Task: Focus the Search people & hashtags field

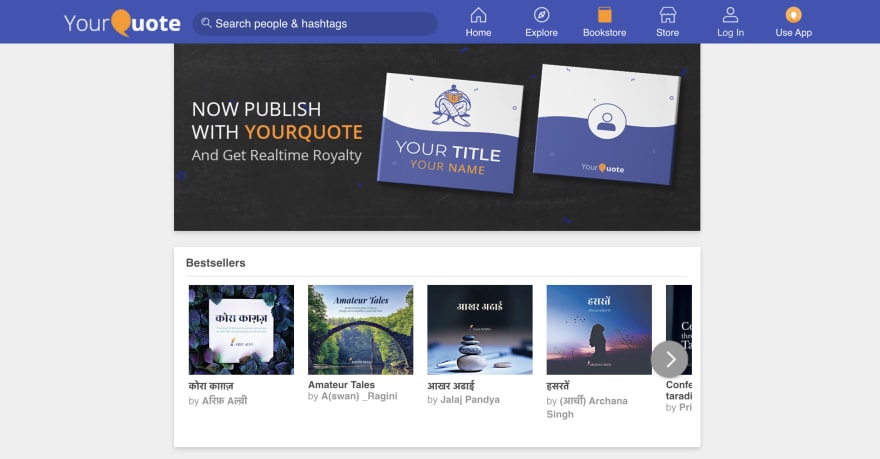Action: 315,24
